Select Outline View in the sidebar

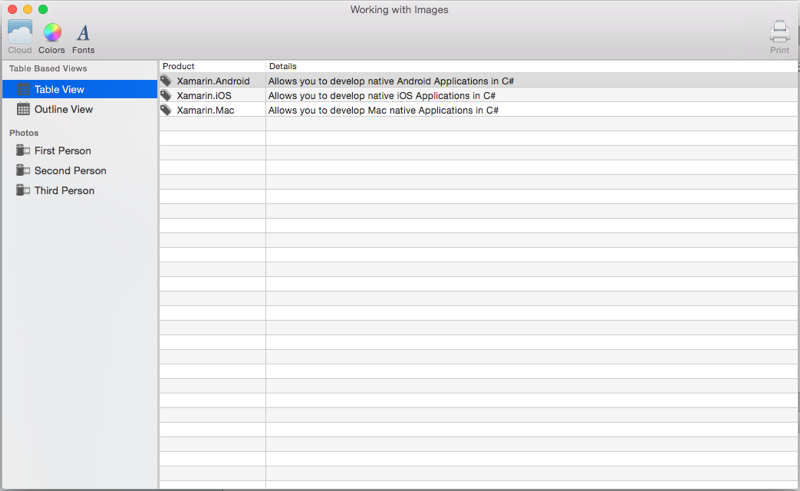point(63,109)
